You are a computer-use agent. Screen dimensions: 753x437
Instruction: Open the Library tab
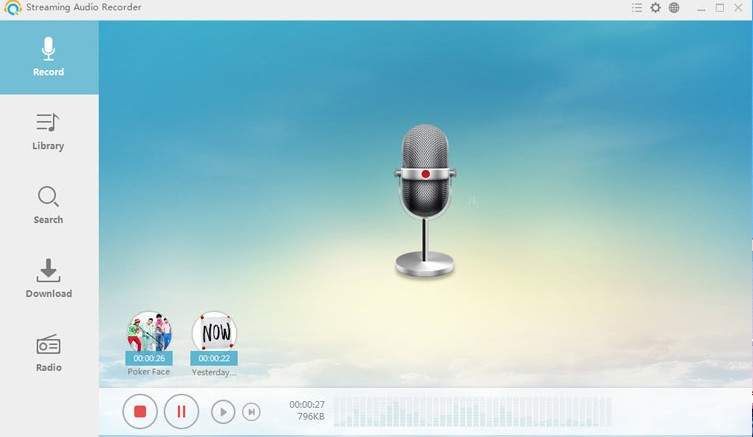coord(49,132)
